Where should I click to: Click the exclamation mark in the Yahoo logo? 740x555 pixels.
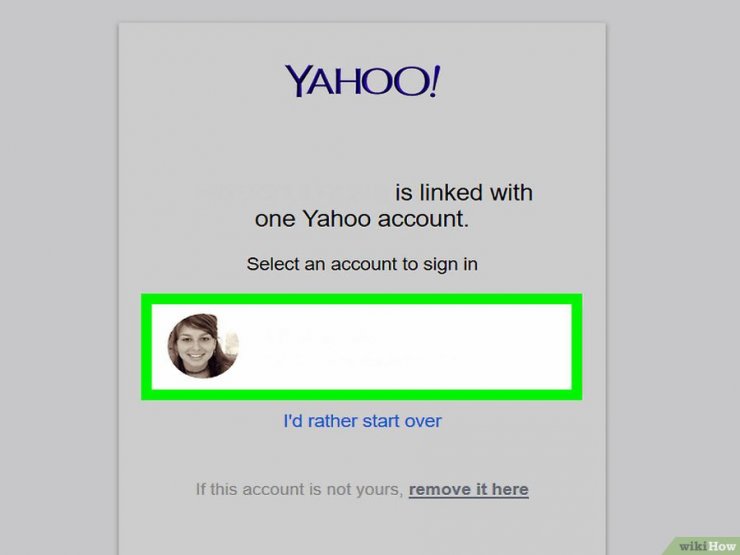(434, 81)
